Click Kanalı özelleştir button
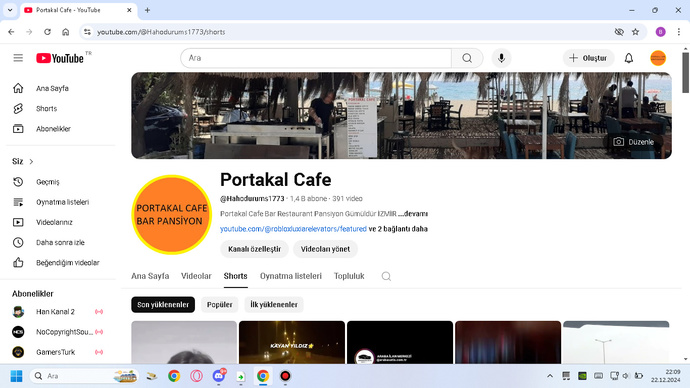This screenshot has width=690, height=388. tap(254, 249)
